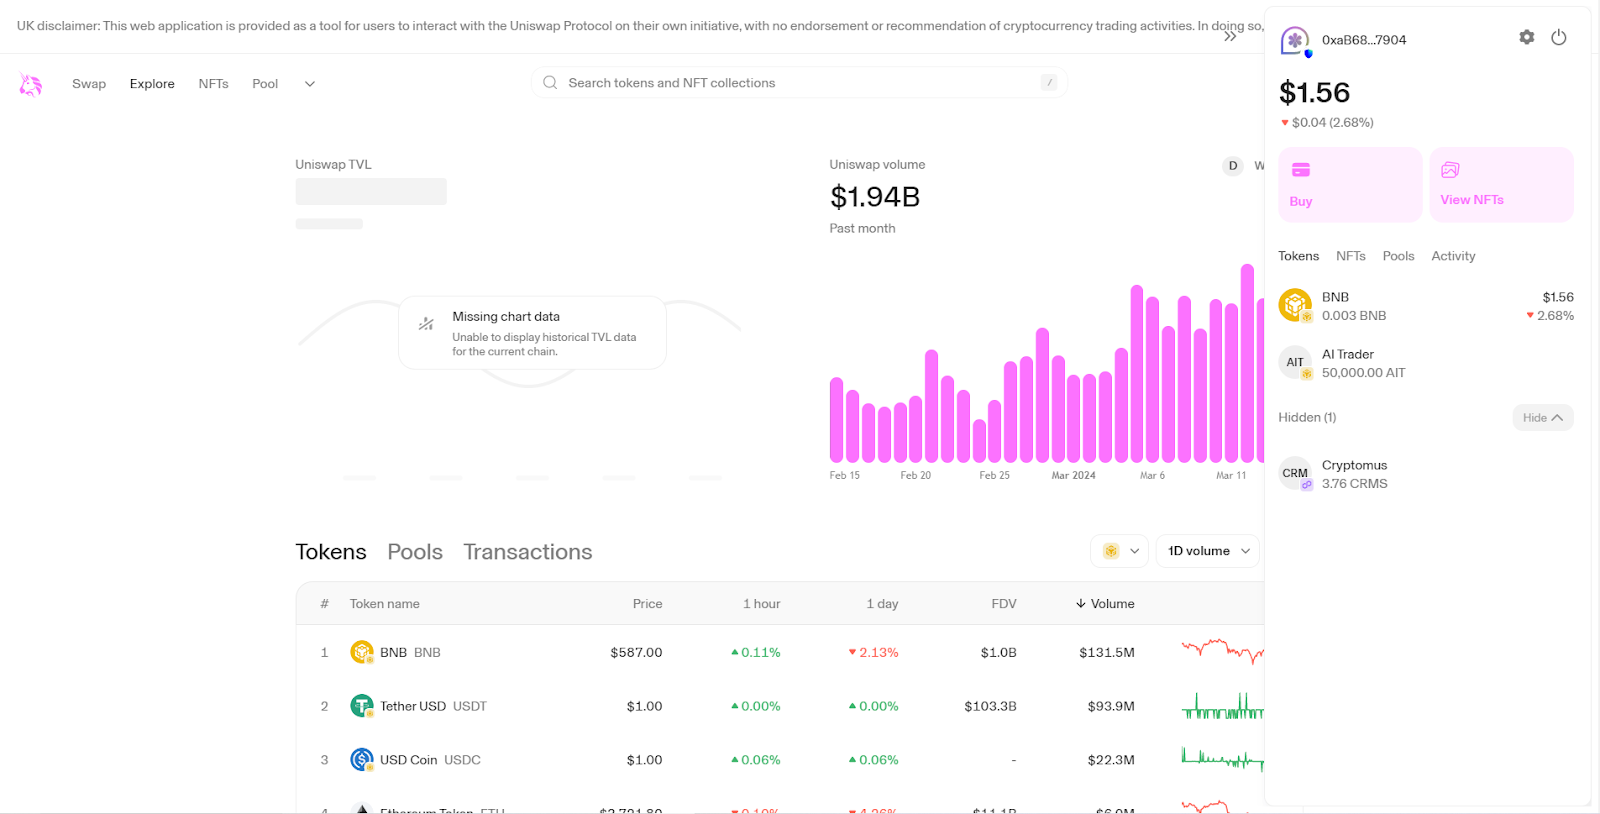The width and height of the screenshot is (1600, 814).
Task: Open wallet settings gear icon
Action: (x=1526, y=37)
